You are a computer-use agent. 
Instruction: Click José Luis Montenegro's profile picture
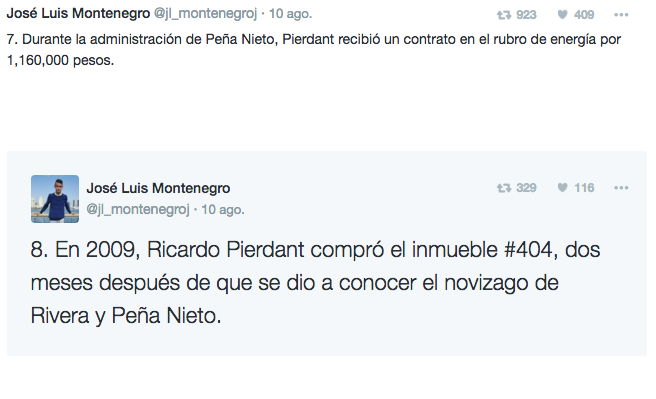pos(55,199)
